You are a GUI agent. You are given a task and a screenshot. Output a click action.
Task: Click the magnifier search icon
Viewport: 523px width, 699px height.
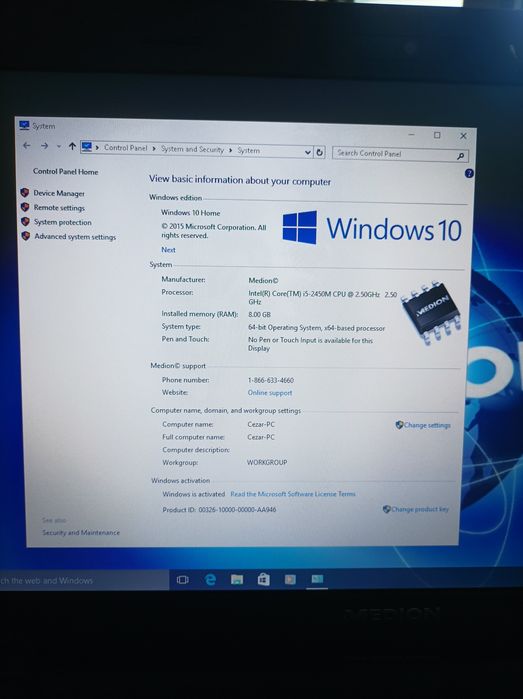click(461, 156)
